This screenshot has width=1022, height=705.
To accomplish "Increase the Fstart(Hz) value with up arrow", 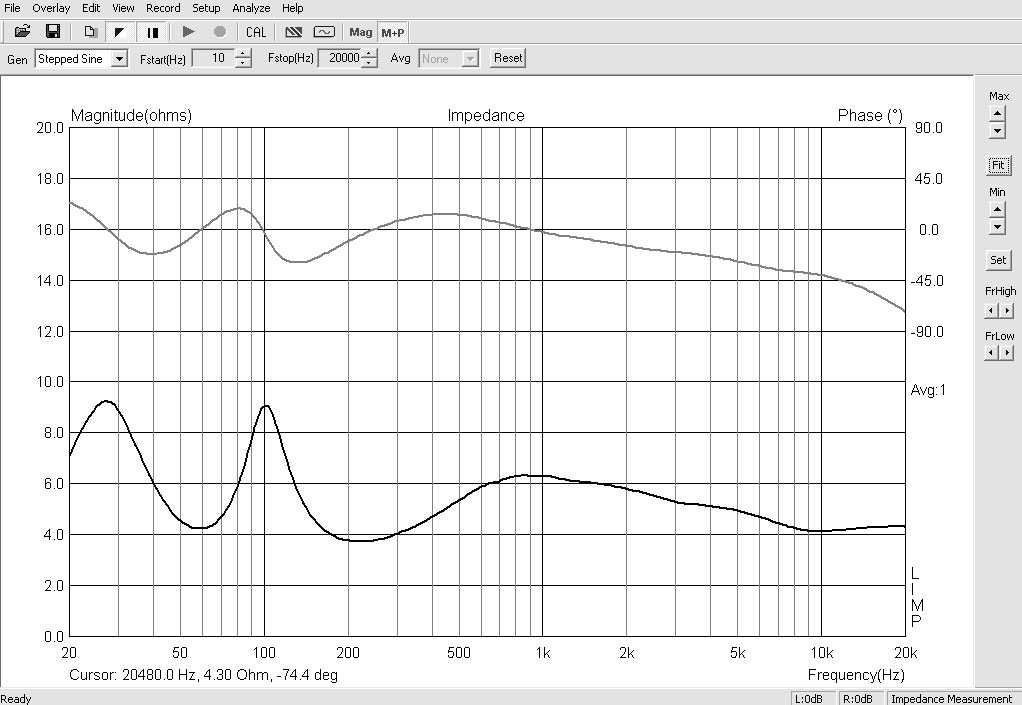I will click(x=243, y=54).
